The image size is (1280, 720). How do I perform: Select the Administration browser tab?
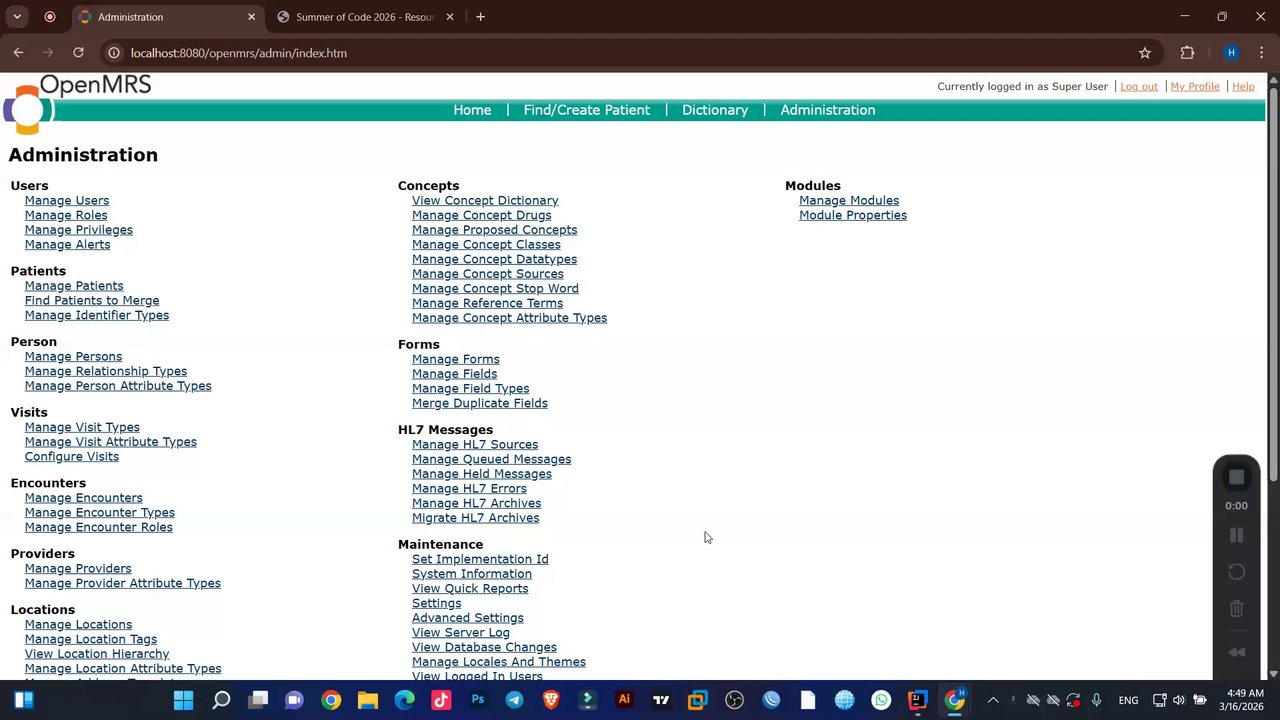166,17
